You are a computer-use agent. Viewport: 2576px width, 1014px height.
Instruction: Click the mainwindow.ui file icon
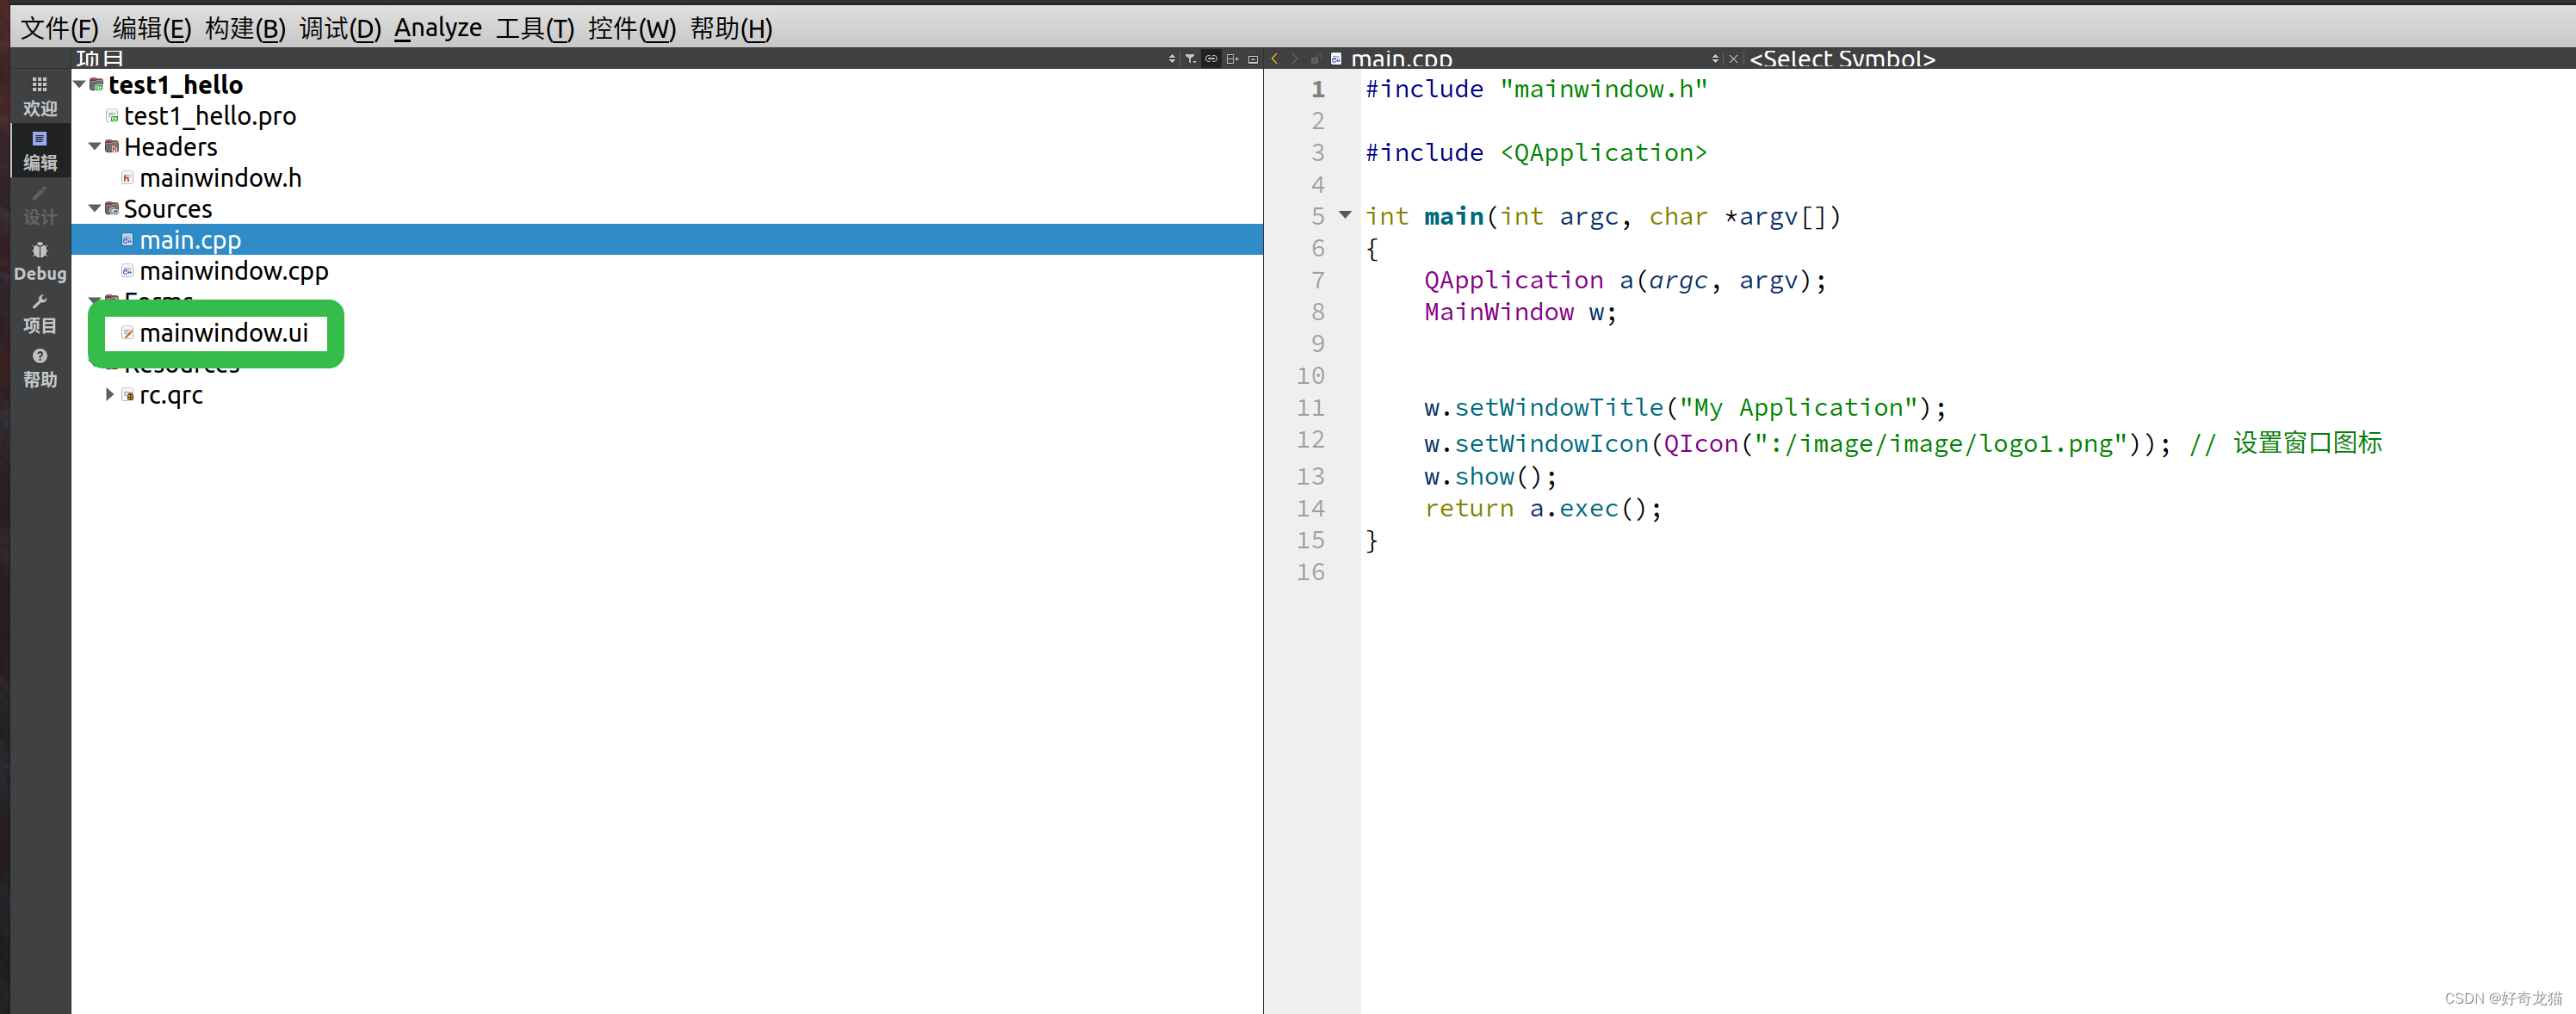pyautogui.click(x=127, y=333)
